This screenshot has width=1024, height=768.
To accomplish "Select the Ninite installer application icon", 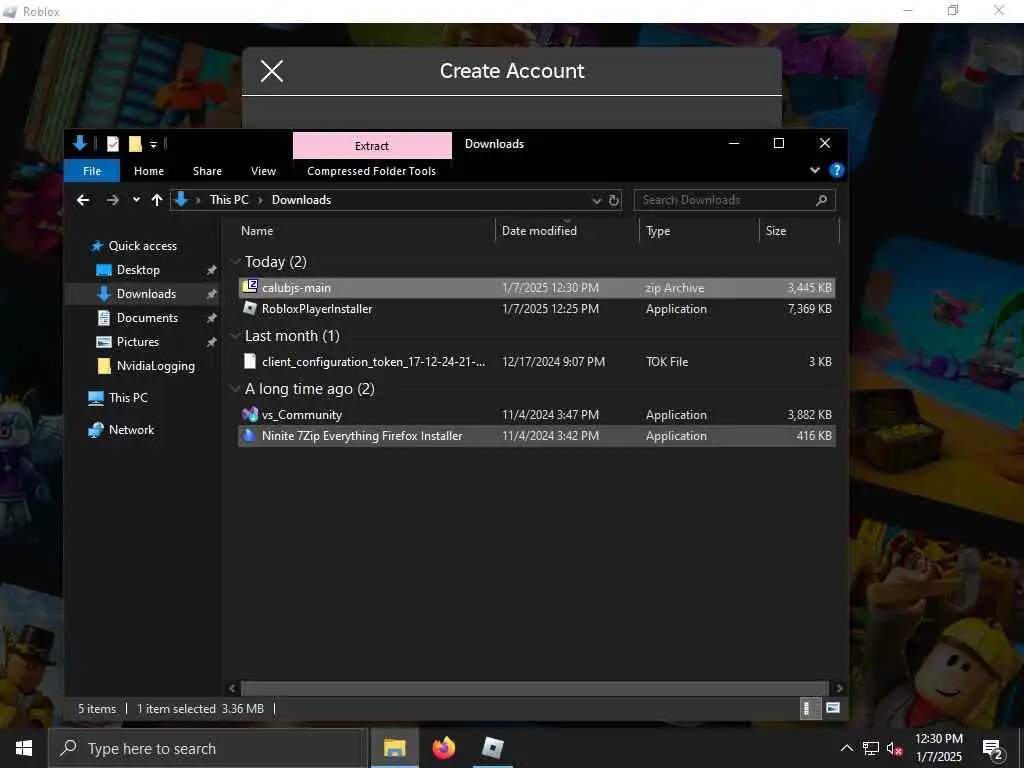I will point(249,436).
